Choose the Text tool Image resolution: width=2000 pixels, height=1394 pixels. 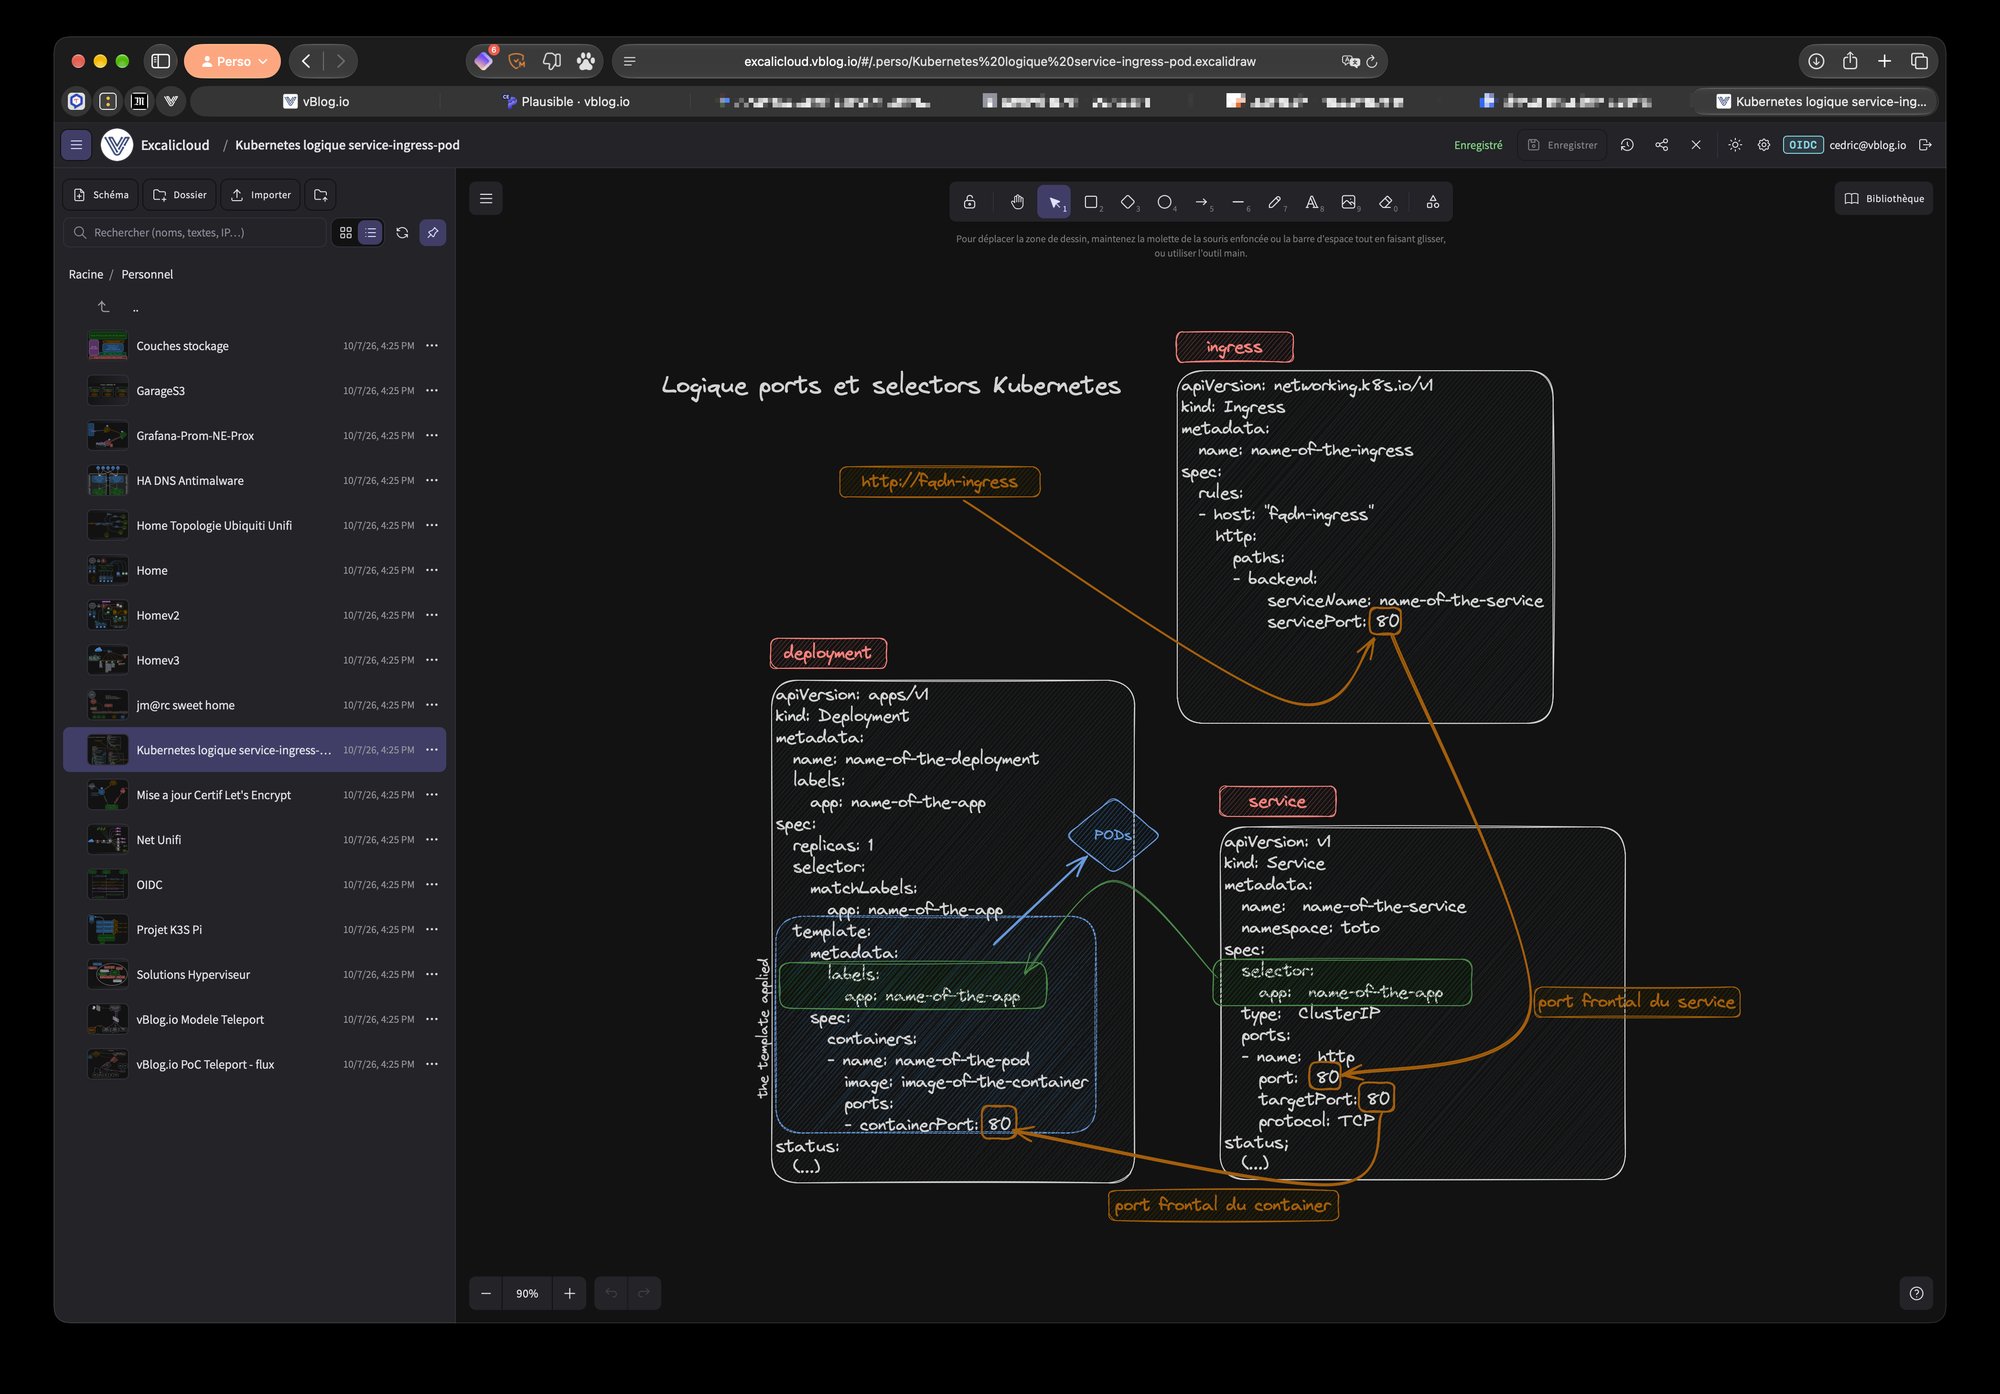[x=1312, y=202]
